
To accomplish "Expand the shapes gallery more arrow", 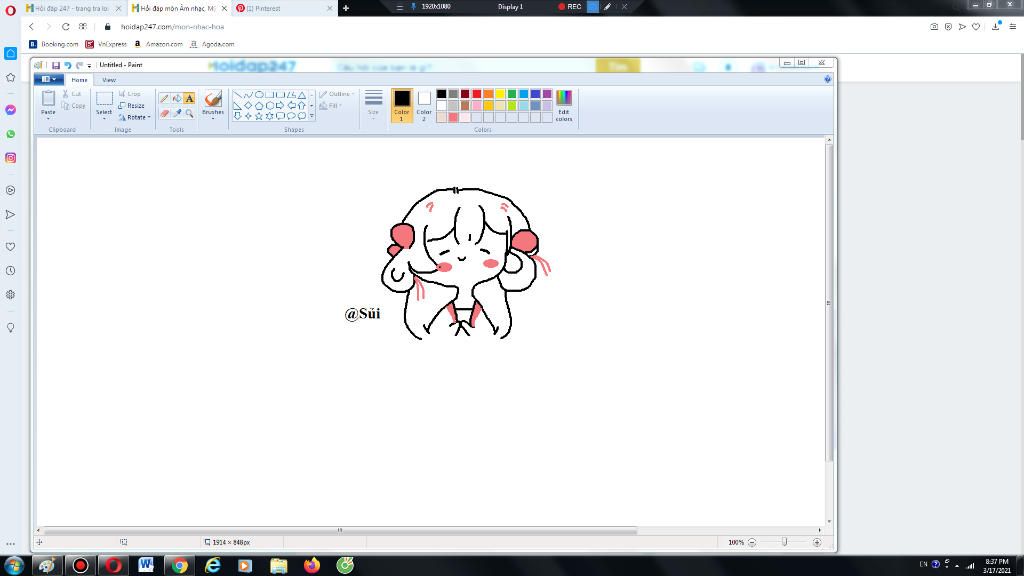I will coord(312,116).
